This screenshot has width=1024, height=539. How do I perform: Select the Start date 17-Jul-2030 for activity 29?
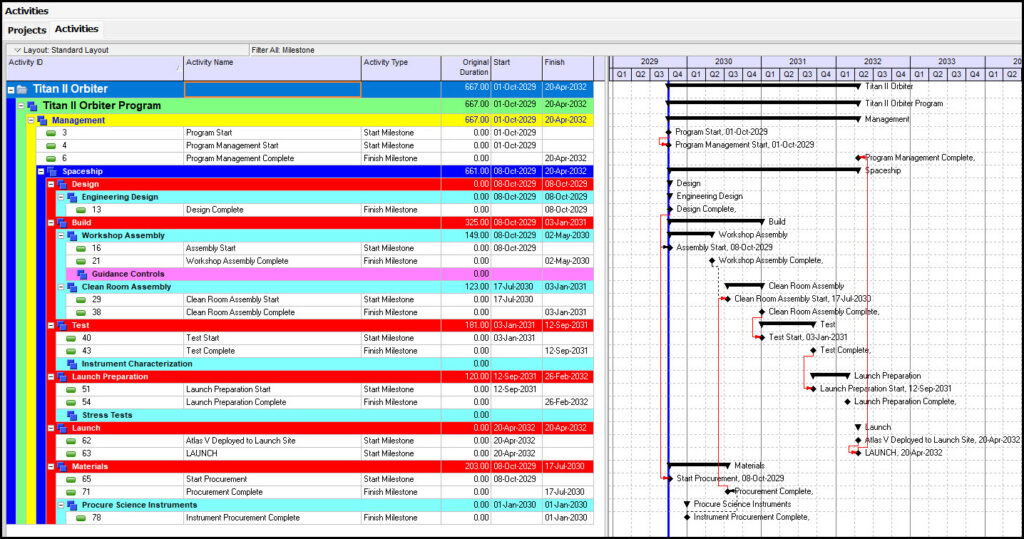pyautogui.click(x=513, y=299)
